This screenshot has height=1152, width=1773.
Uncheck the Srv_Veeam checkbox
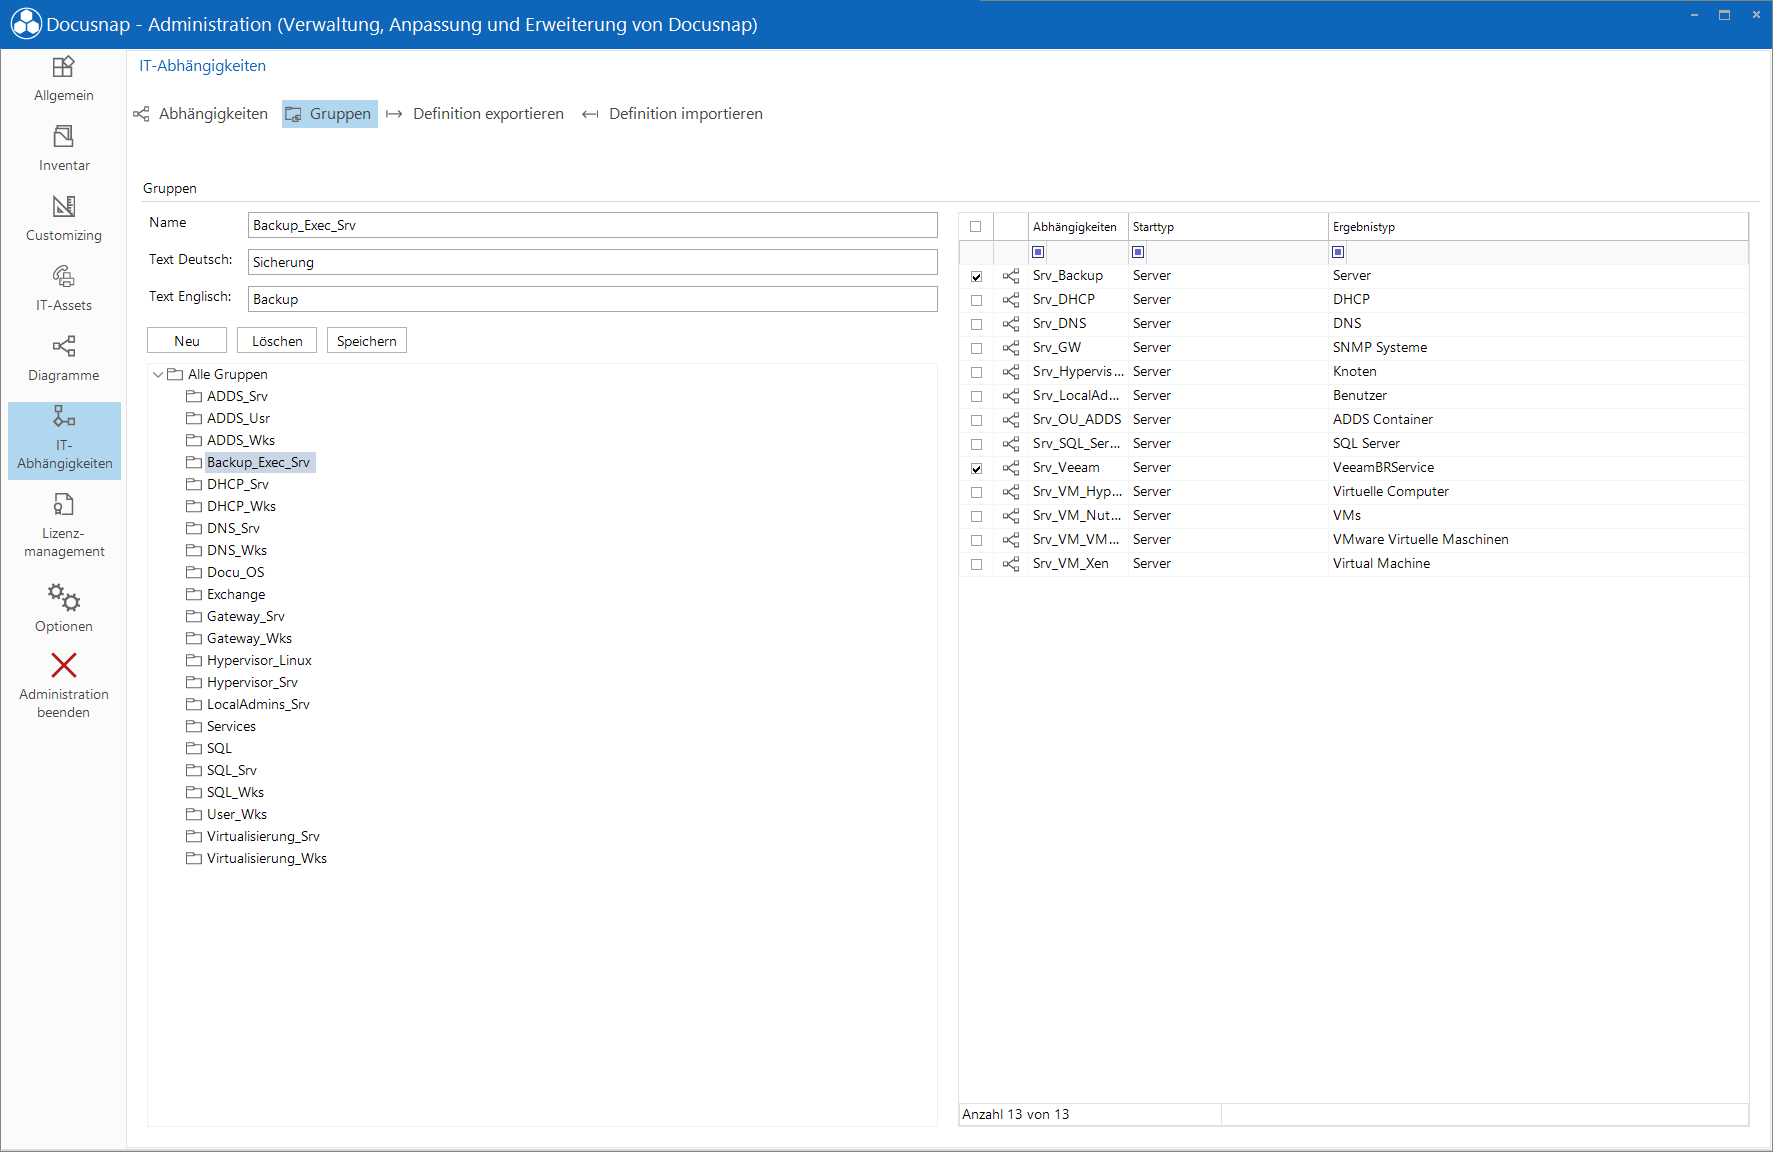pos(976,468)
